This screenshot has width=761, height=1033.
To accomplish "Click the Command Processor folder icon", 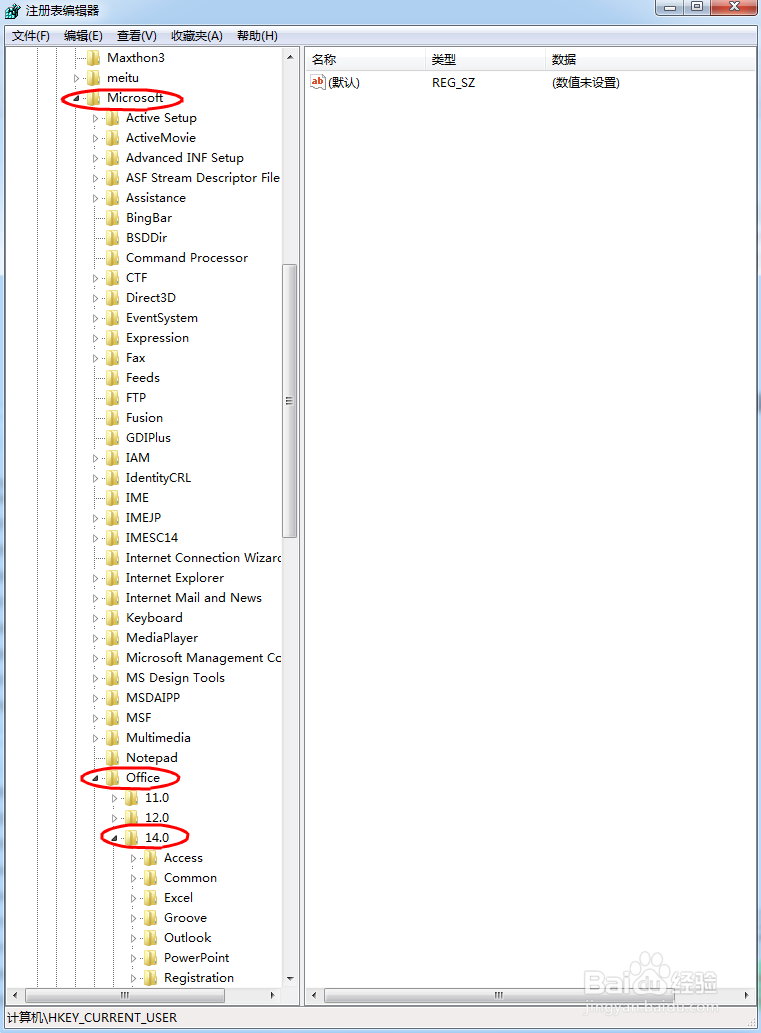I will 113,258.
